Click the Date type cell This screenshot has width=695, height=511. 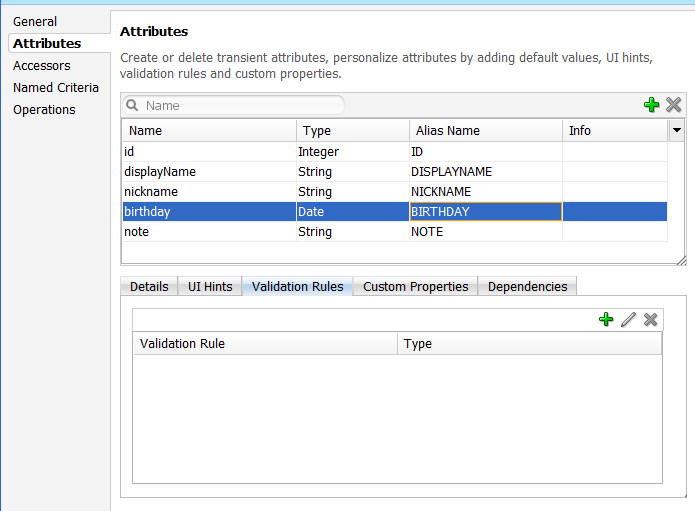click(x=353, y=211)
